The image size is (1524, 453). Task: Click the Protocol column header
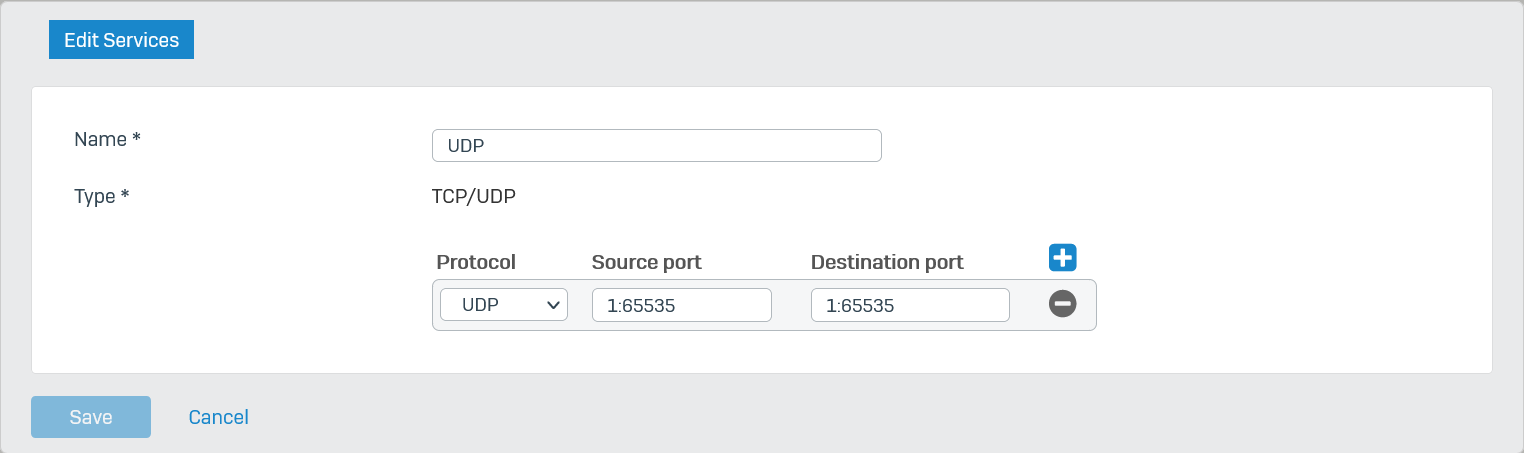tap(476, 262)
